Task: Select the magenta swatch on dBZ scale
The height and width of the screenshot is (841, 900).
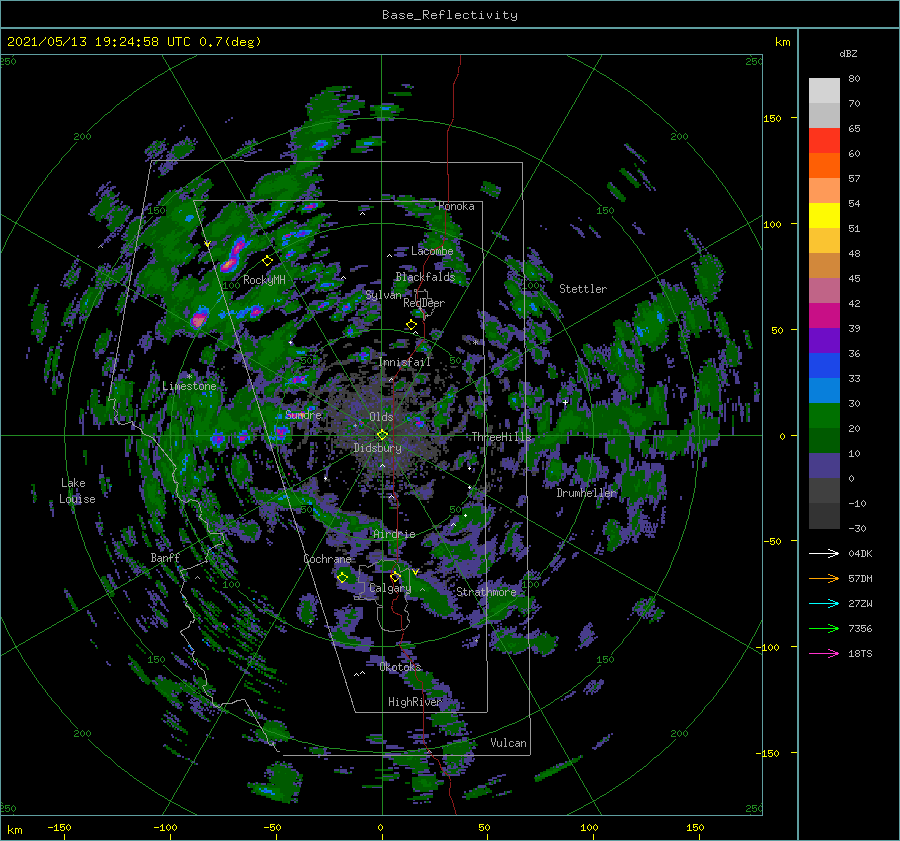Action: (824, 316)
